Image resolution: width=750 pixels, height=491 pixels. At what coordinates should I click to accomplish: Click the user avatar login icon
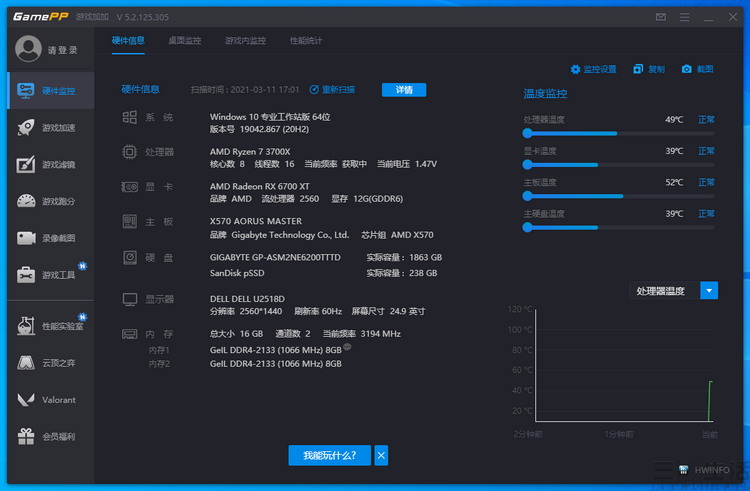tap(28, 49)
